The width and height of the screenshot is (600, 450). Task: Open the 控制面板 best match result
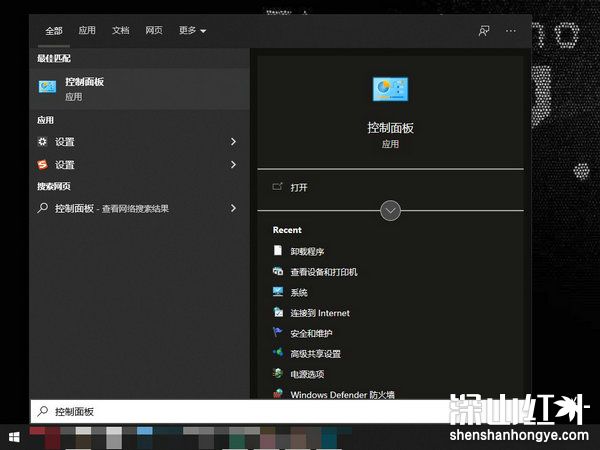coord(140,89)
